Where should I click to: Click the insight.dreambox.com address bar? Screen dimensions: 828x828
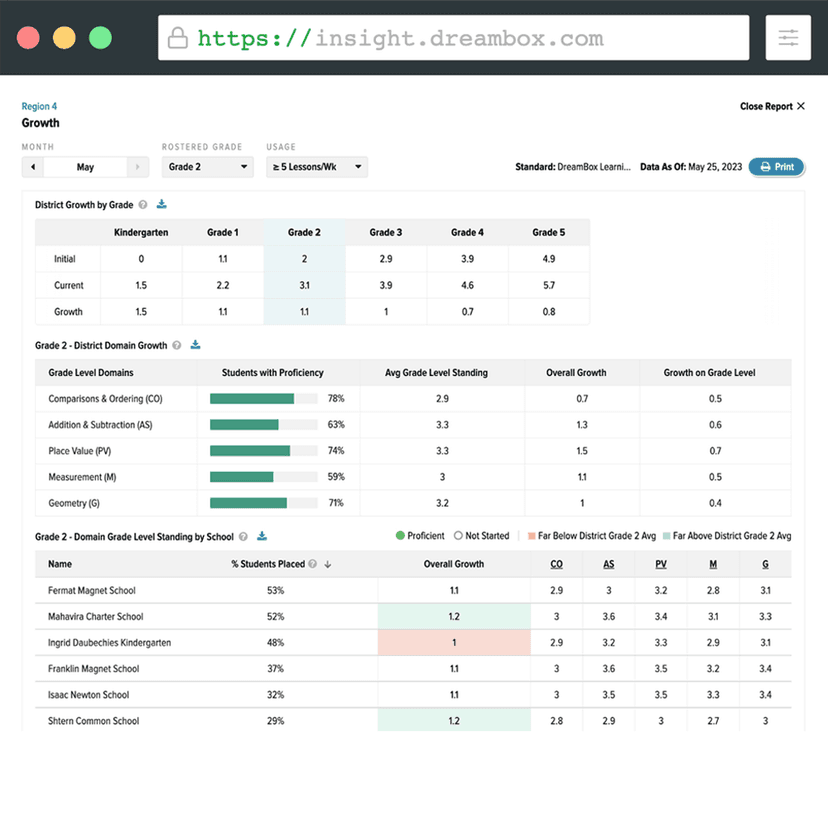[x=450, y=37]
